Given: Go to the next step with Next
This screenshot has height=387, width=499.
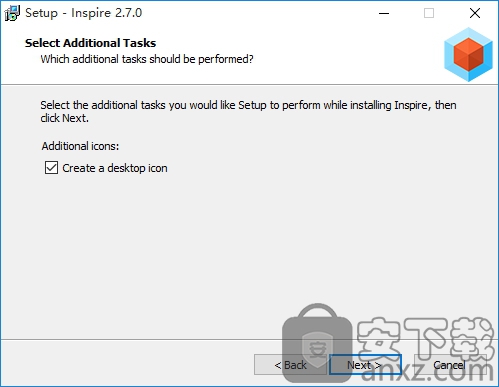Looking at the screenshot, I should coord(365,365).
